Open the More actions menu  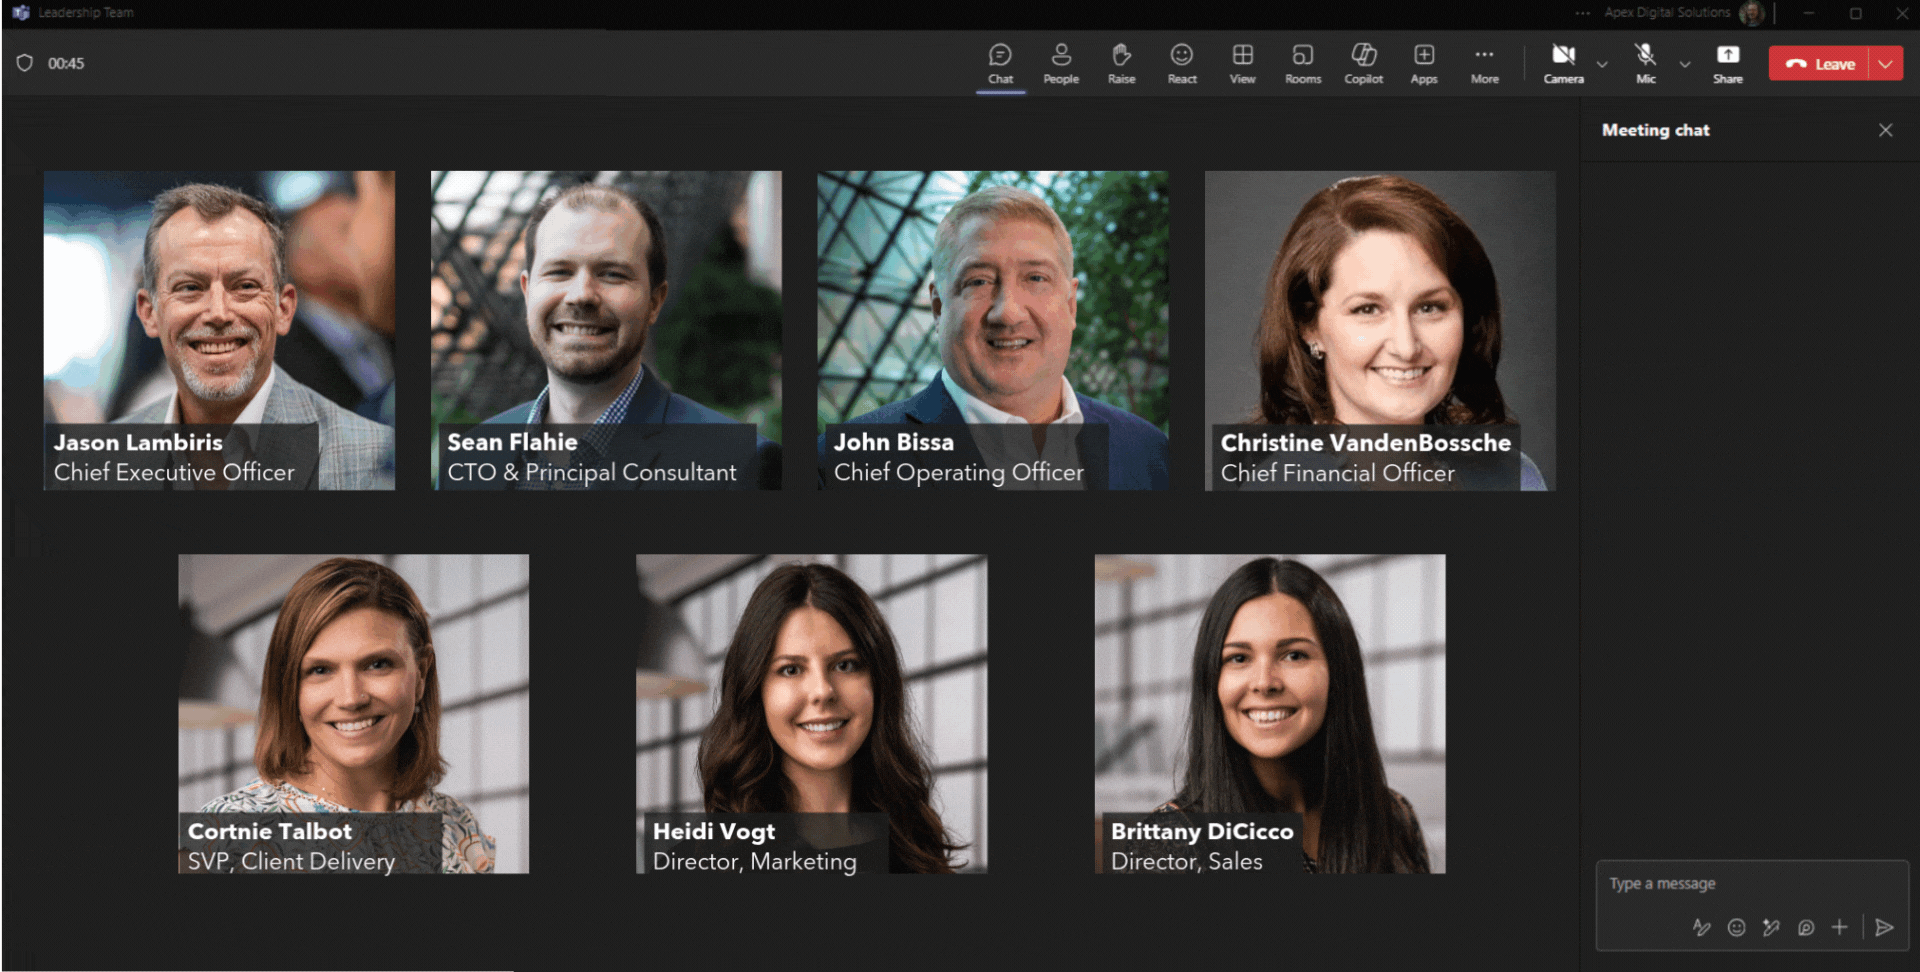tap(1484, 63)
